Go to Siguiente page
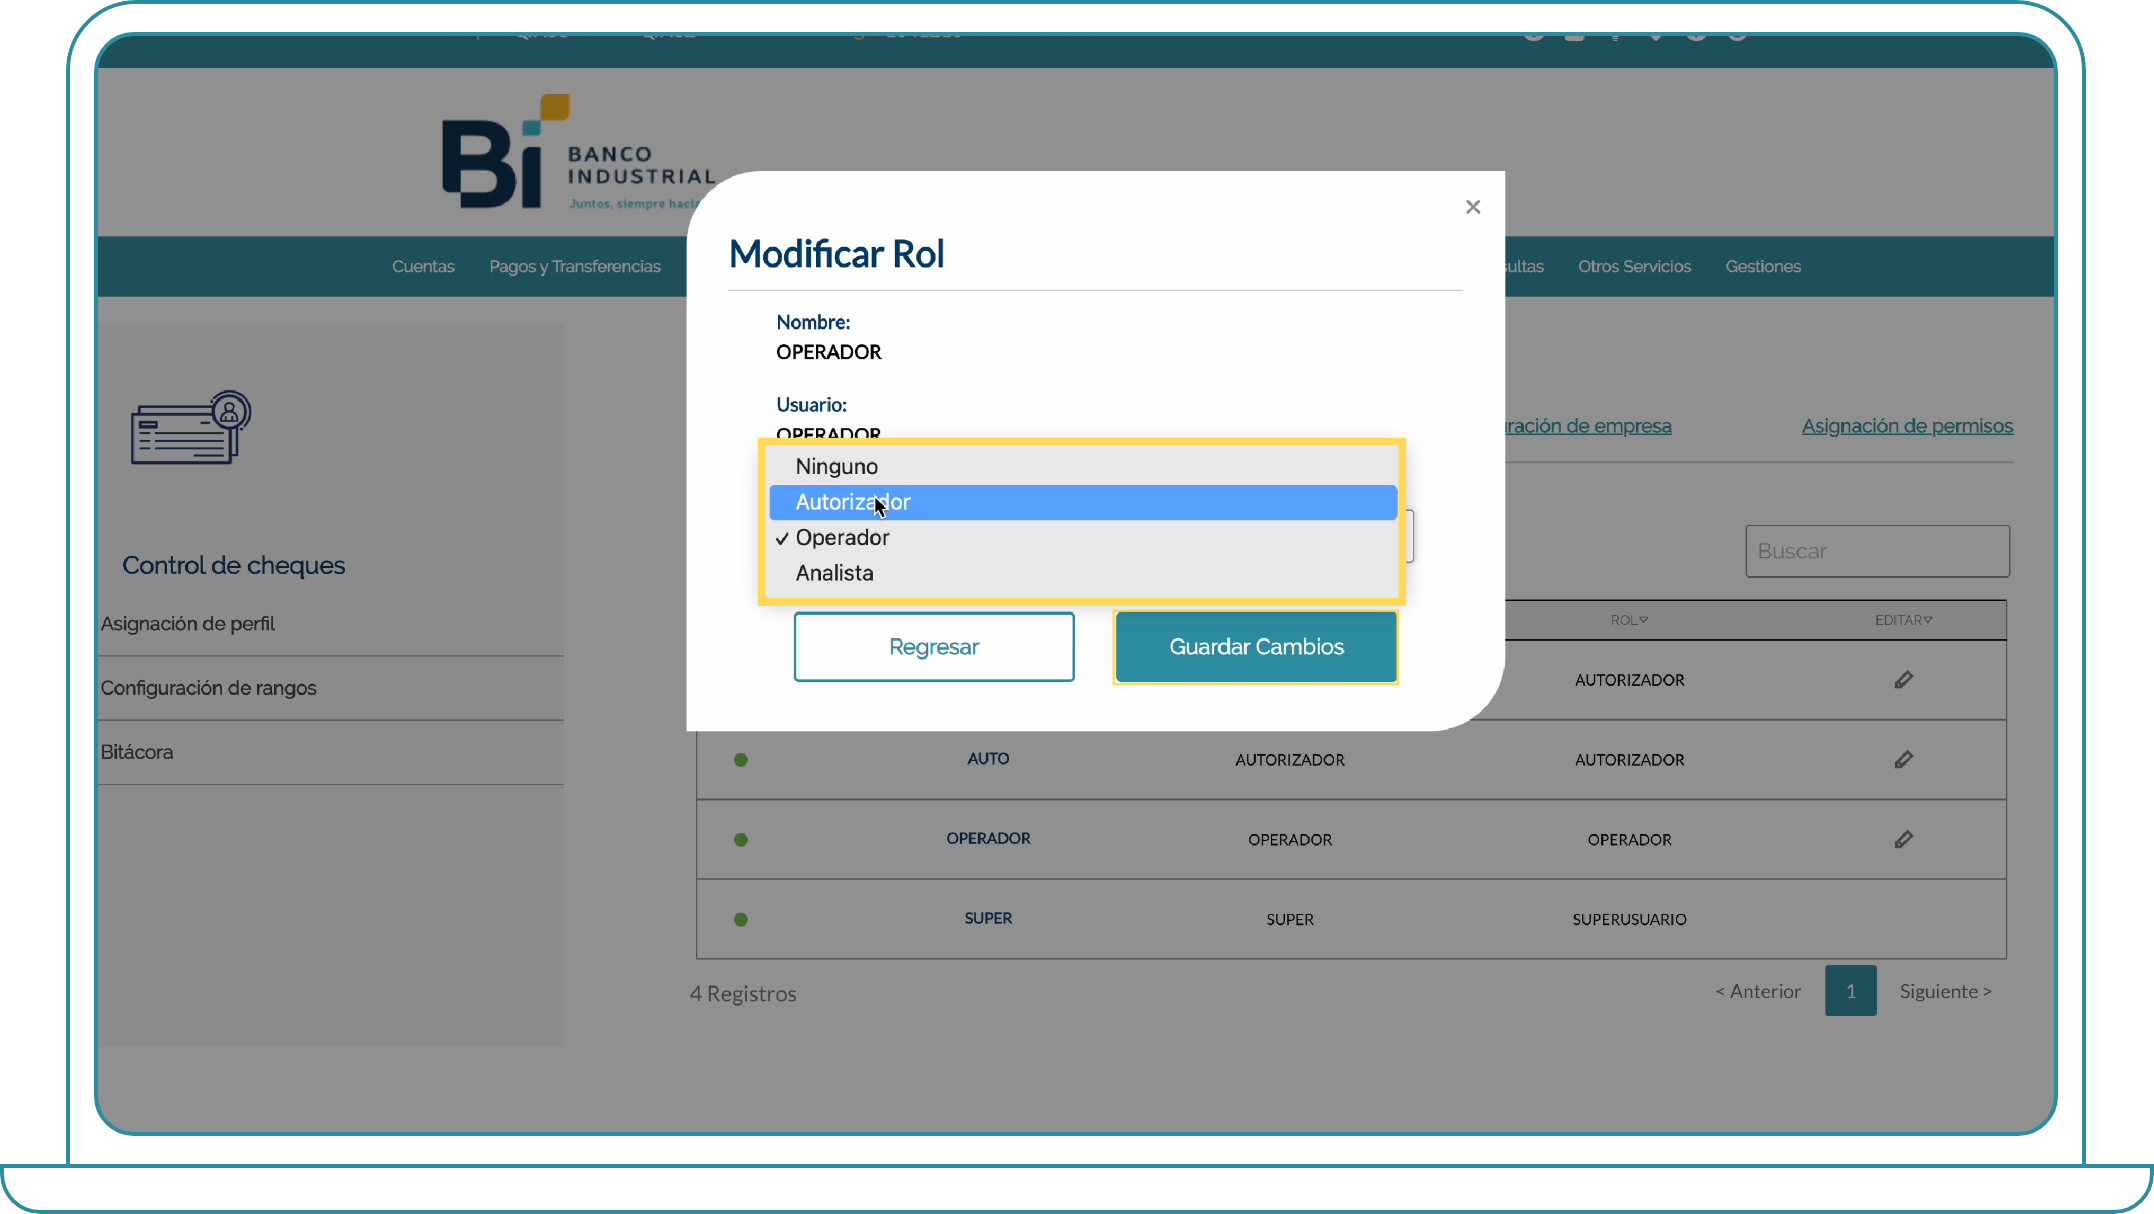This screenshot has height=1214, width=2154. 1946,991
